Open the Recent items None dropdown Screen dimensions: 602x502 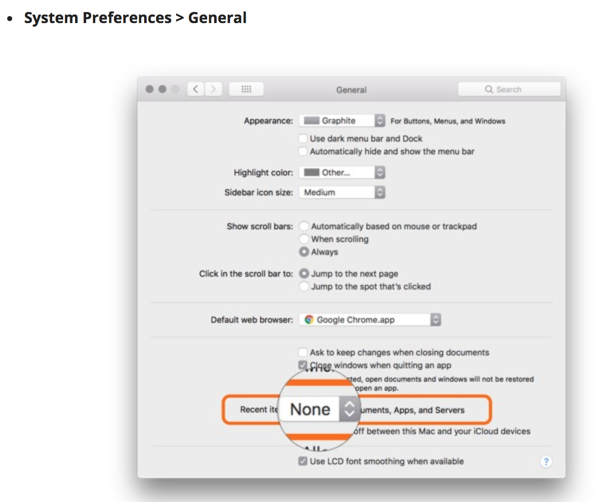point(319,409)
